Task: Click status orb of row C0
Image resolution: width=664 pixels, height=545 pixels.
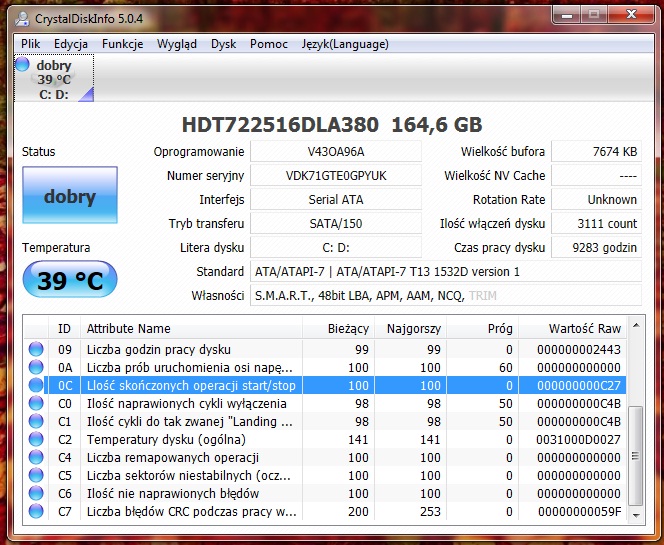Action: pyautogui.click(x=36, y=403)
